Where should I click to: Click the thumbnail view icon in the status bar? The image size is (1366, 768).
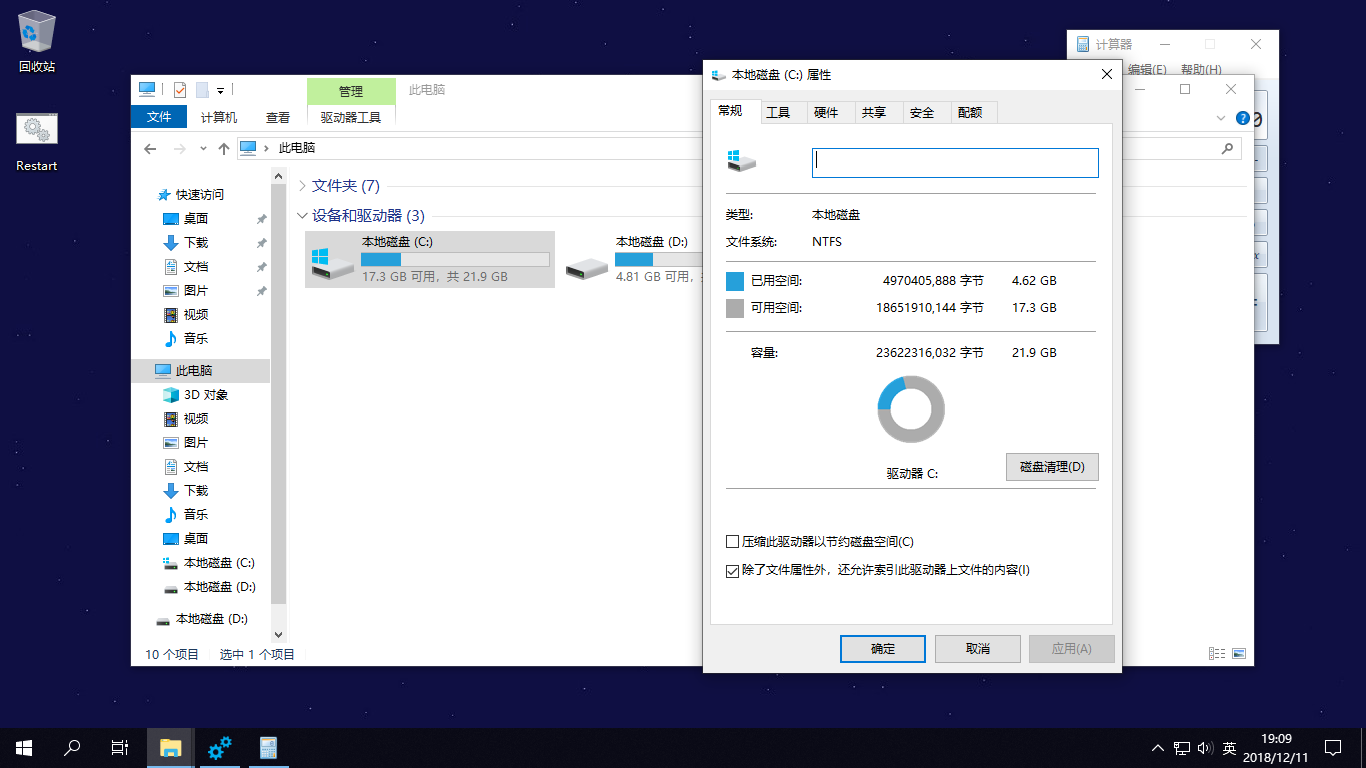1239,654
